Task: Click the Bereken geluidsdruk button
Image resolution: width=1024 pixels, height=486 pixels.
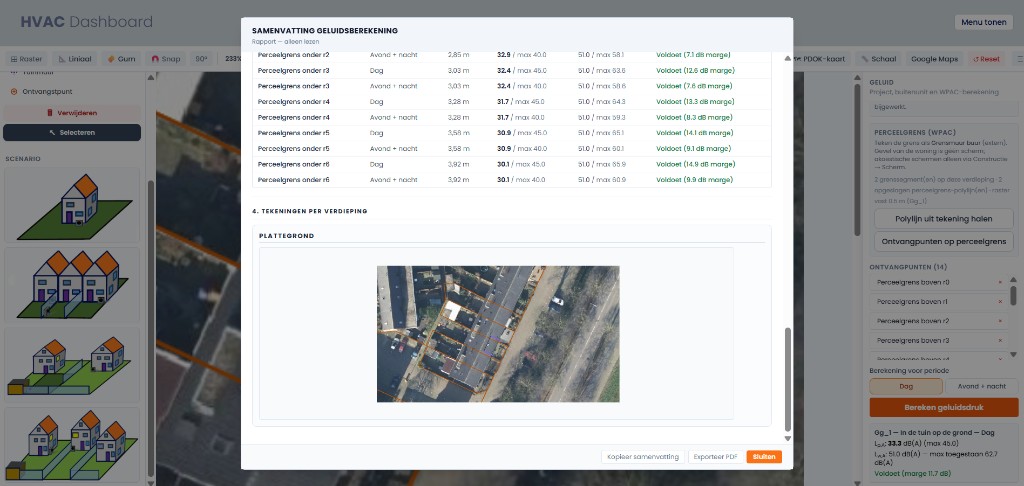Action: tap(944, 408)
